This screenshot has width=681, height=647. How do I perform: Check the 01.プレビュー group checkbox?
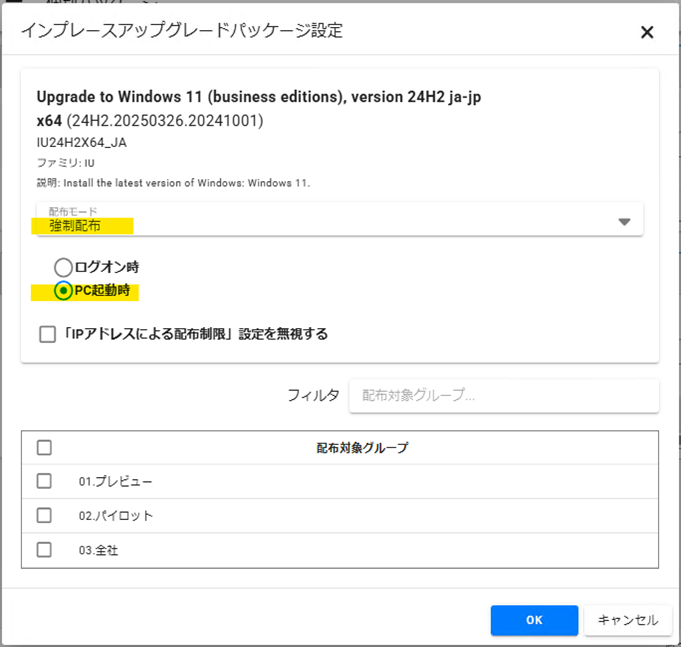coord(44,481)
